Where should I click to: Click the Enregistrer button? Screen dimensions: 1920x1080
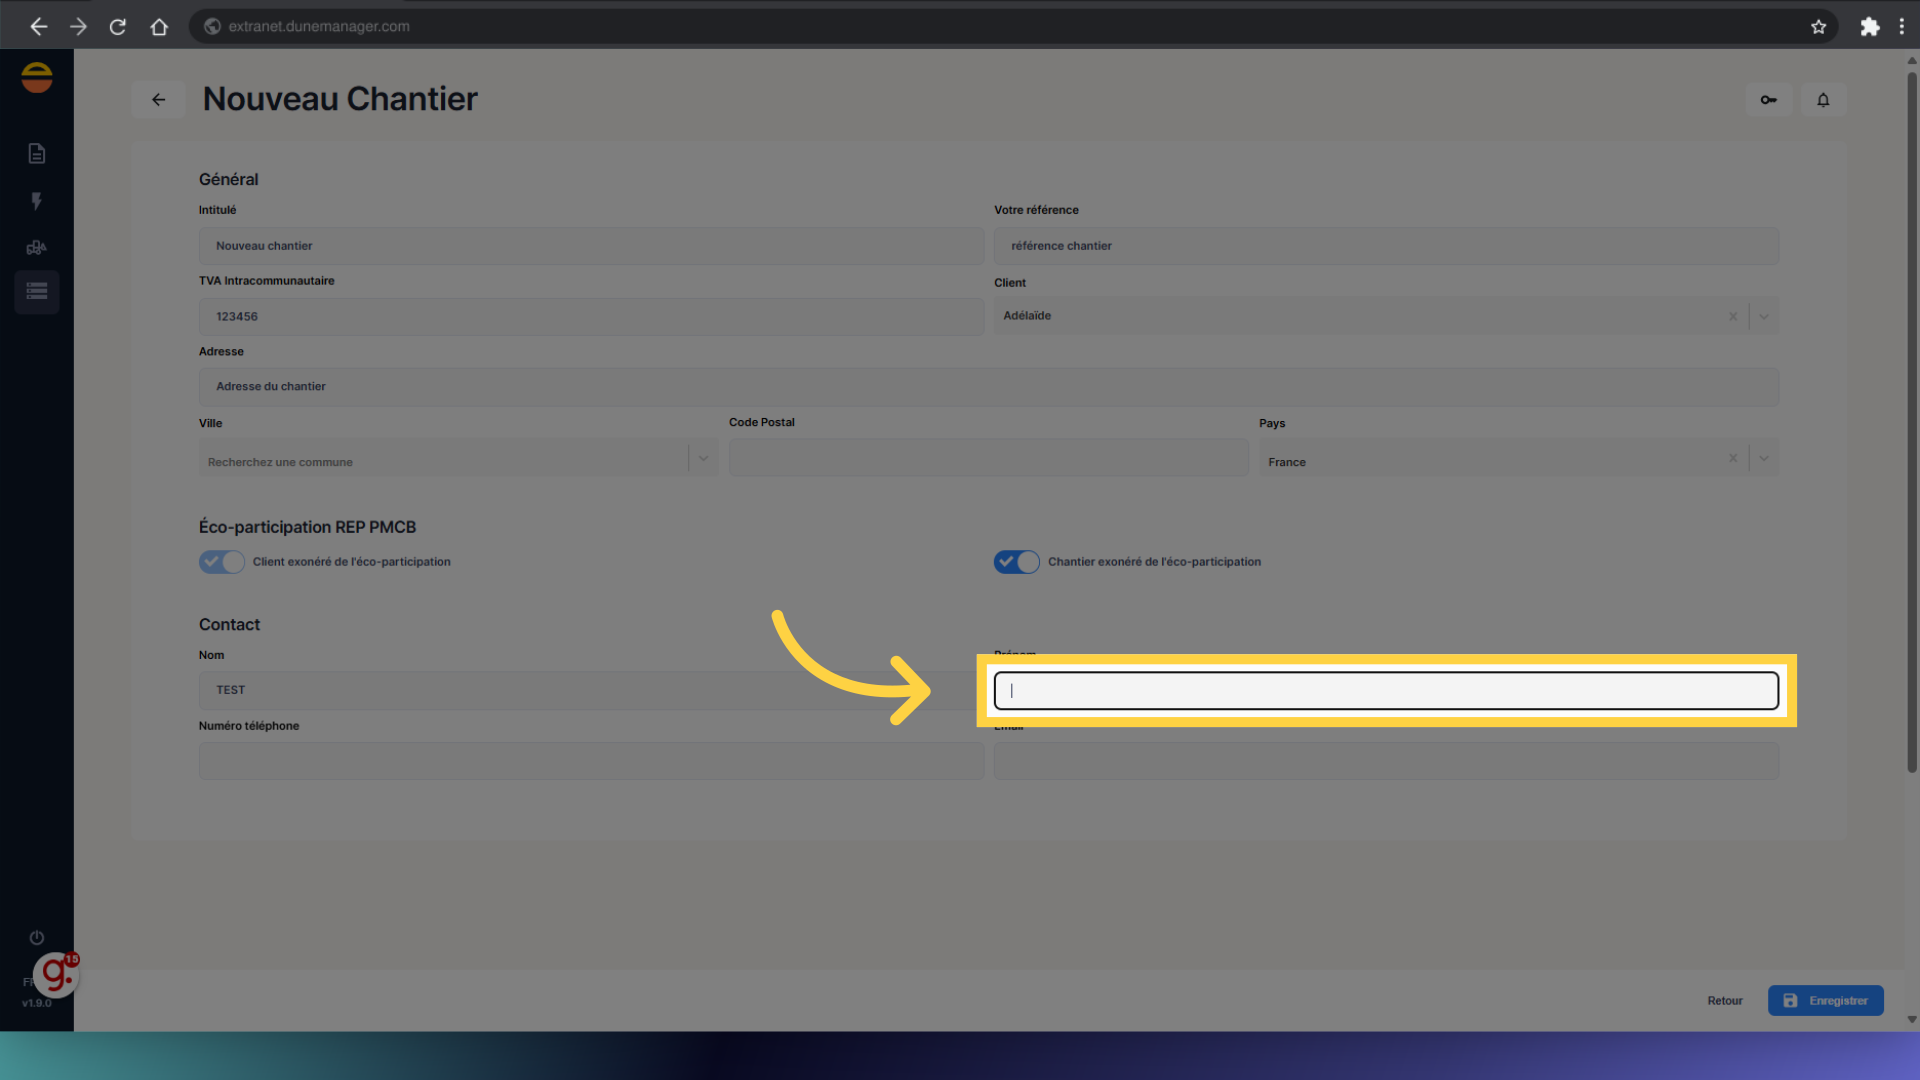pos(1825,1000)
